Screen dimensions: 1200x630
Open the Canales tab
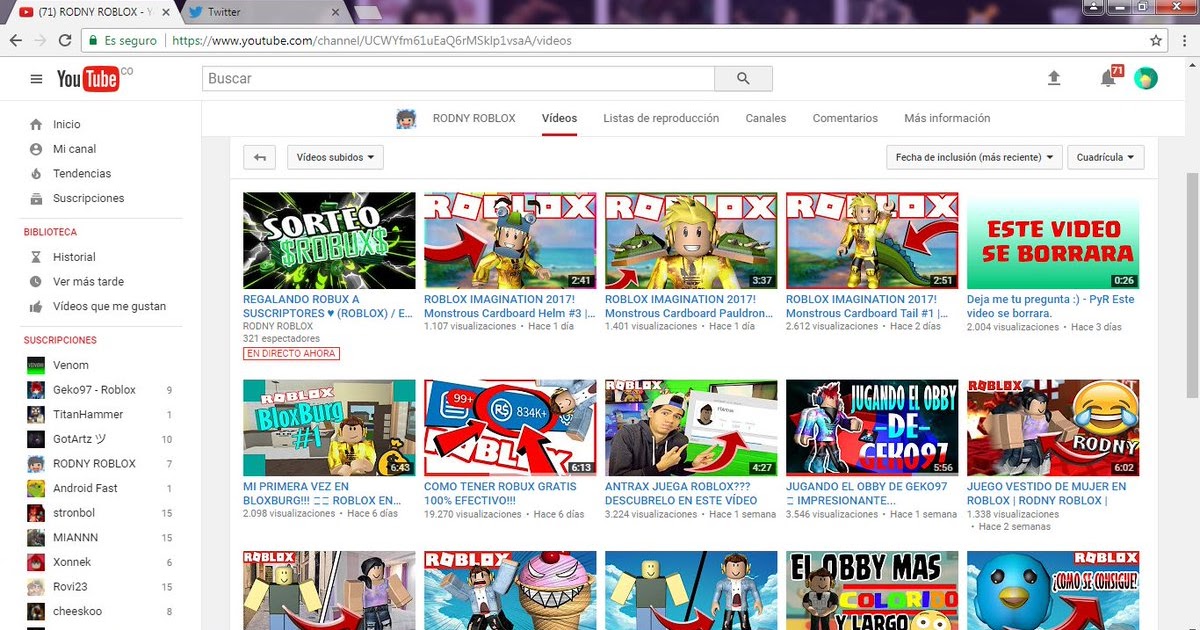[x=766, y=118]
